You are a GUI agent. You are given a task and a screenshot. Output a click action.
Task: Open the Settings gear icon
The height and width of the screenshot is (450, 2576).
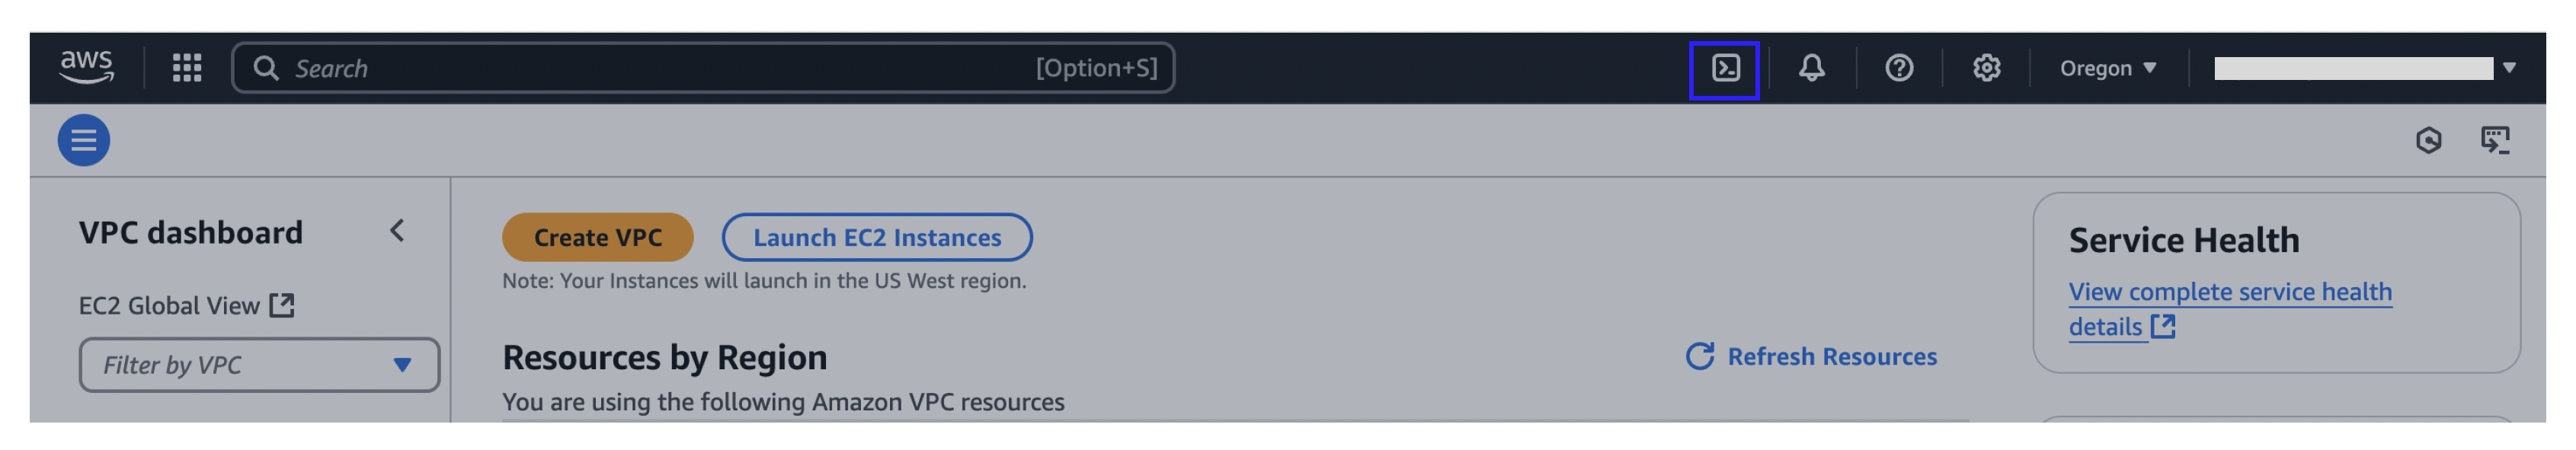click(x=1987, y=68)
